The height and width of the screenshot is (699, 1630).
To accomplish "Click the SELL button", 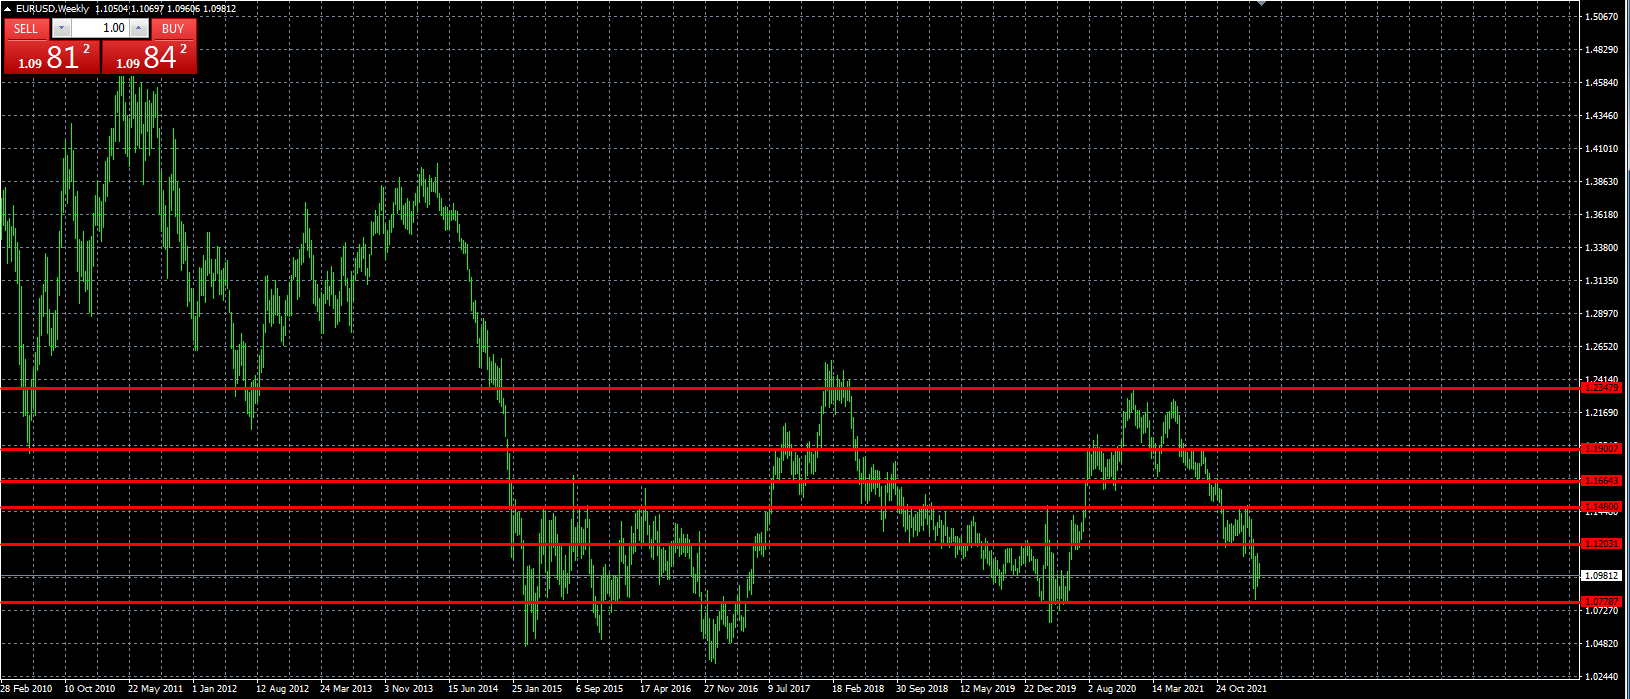I will [x=26, y=29].
